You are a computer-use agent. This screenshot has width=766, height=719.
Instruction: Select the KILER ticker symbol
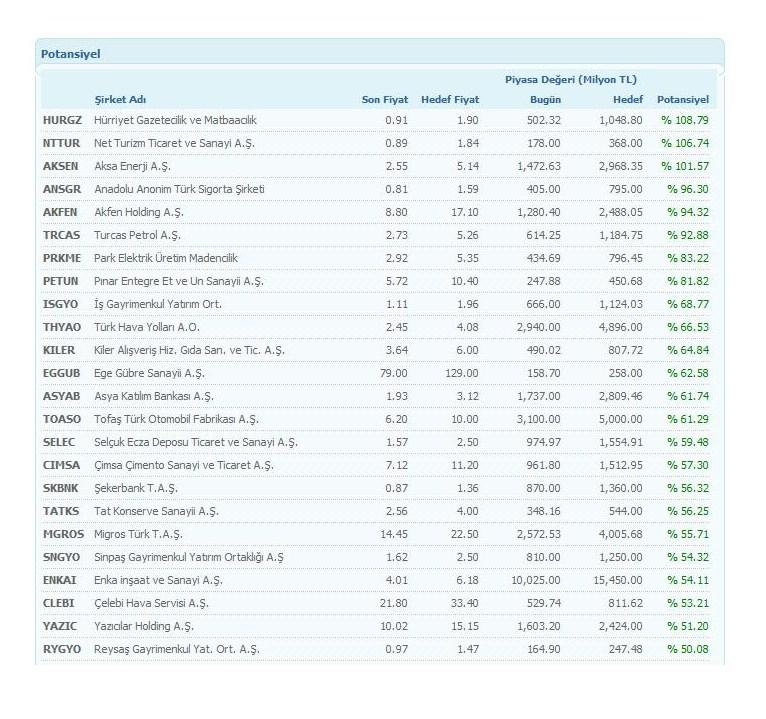coord(59,350)
